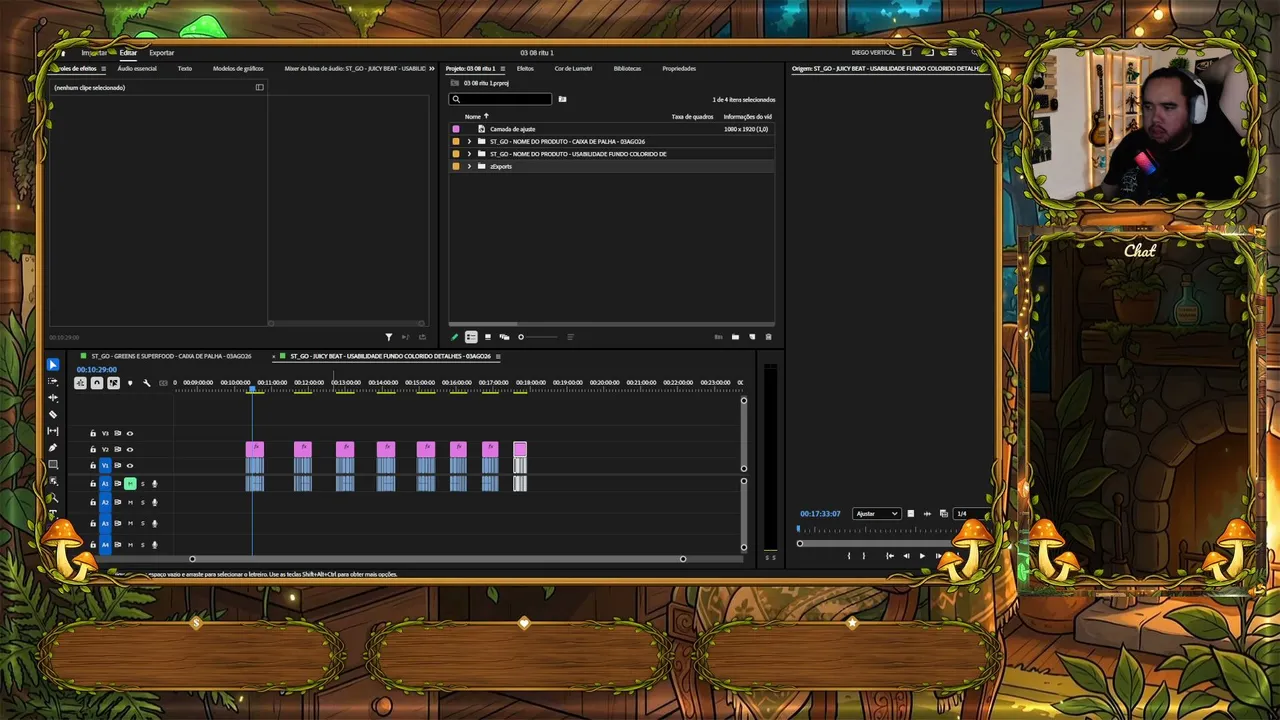Unmute track A1 with M button
The height and width of the screenshot is (720, 1280).
[x=130, y=484]
